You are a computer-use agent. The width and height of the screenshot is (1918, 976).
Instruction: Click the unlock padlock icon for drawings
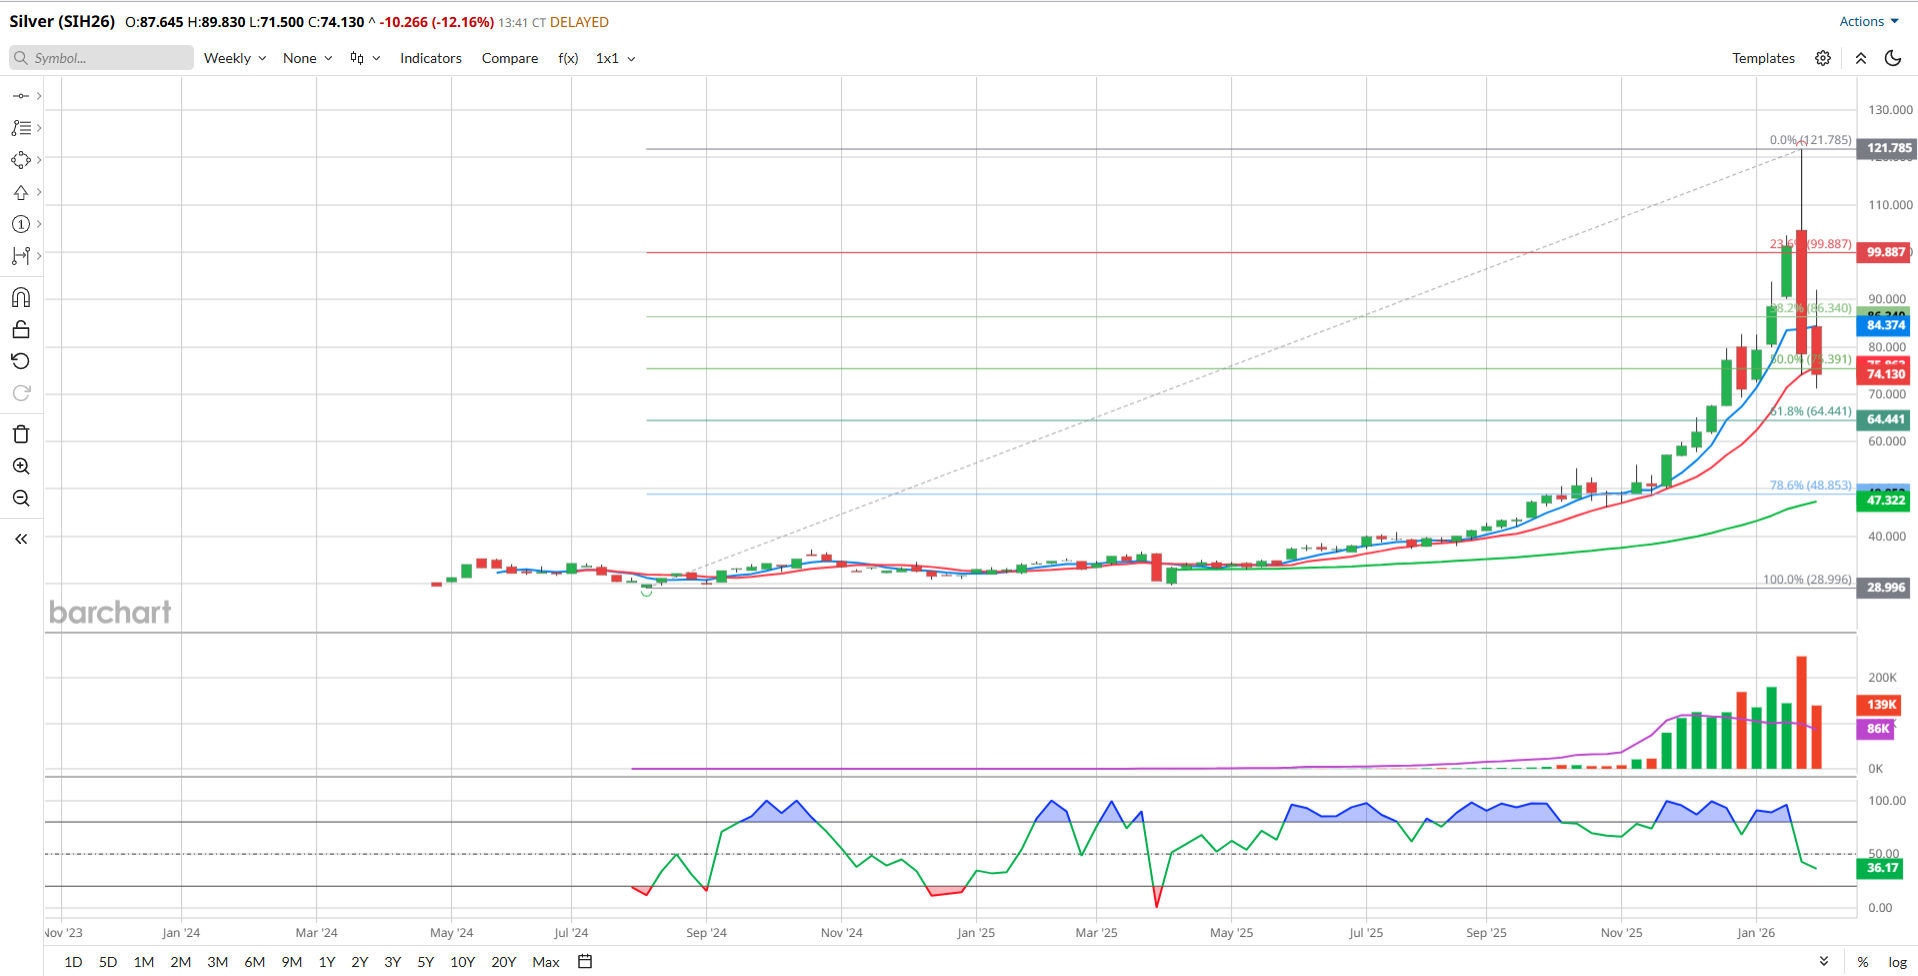(21, 329)
